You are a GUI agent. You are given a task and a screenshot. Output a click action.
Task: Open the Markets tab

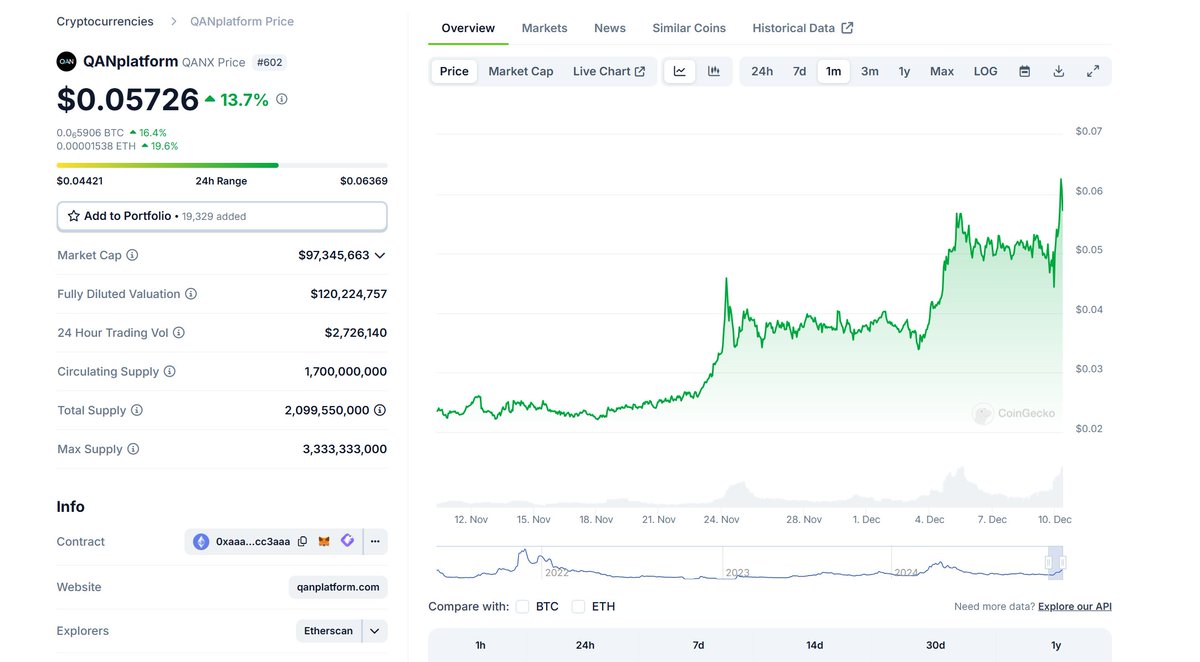544,28
